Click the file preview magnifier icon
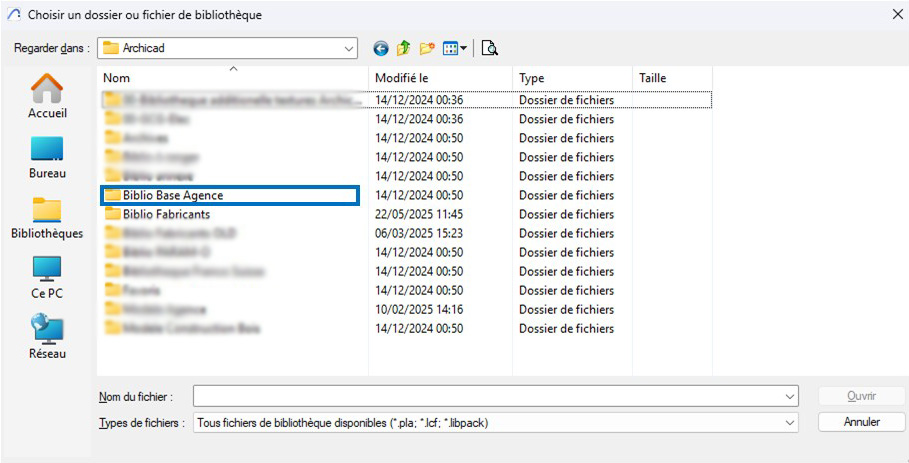 489,49
